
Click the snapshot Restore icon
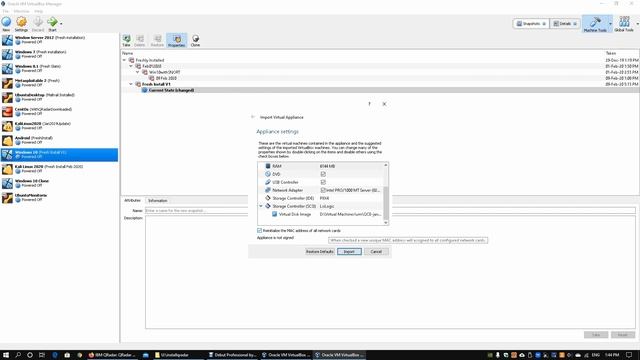[x=157, y=40]
